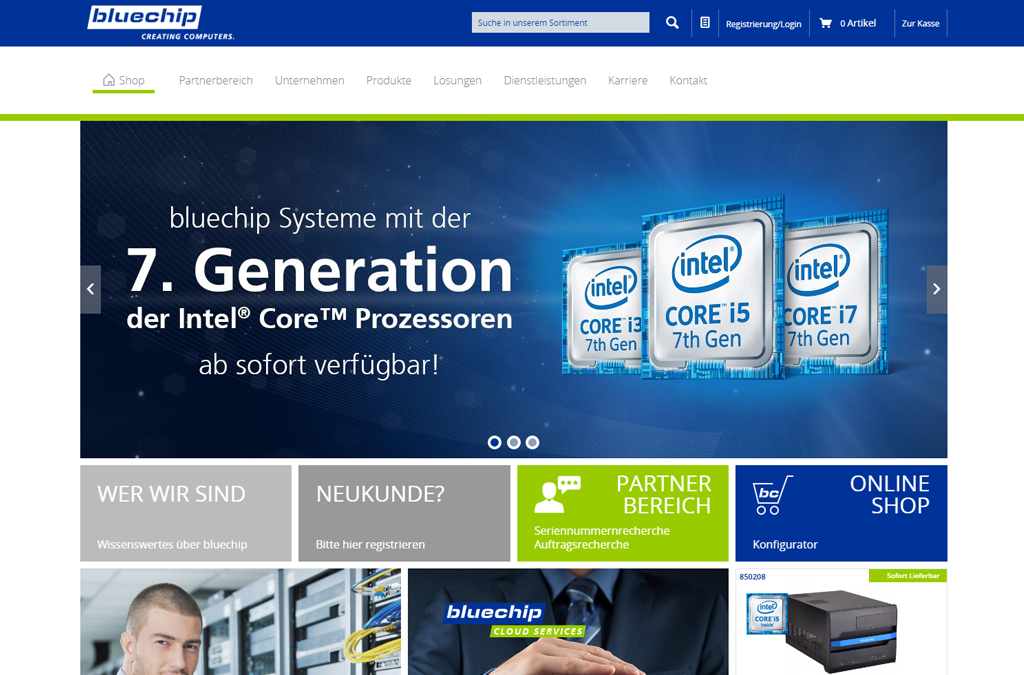
Task: Click the Zur Kasse button
Action: pyautogui.click(x=919, y=22)
